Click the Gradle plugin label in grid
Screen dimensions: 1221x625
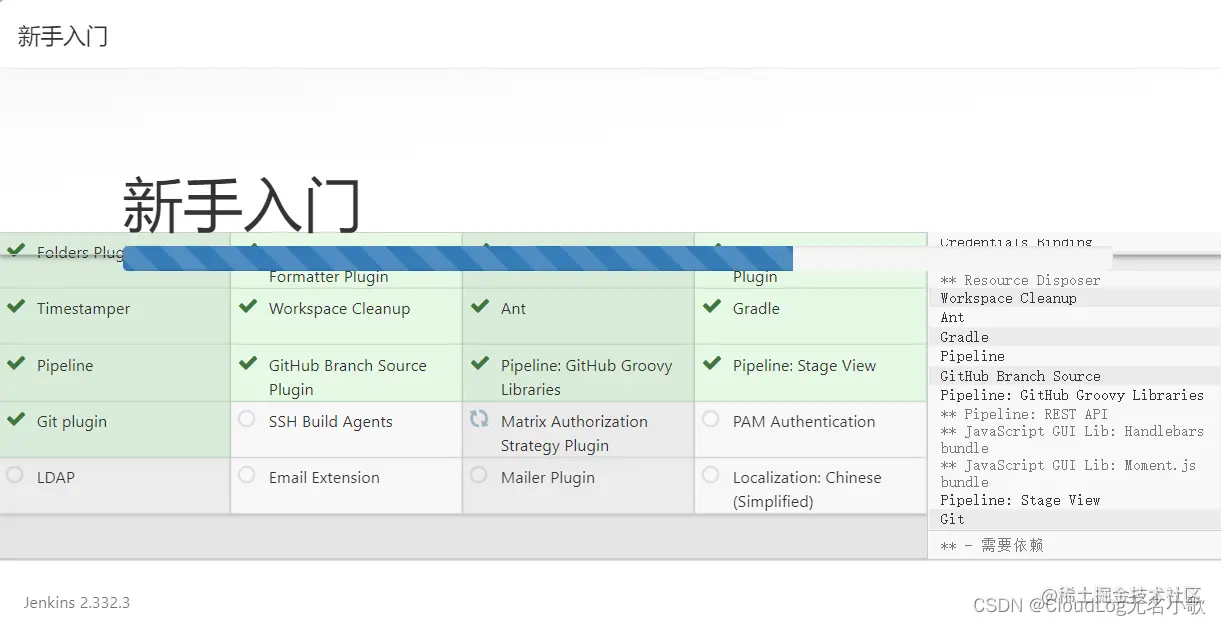tap(756, 309)
